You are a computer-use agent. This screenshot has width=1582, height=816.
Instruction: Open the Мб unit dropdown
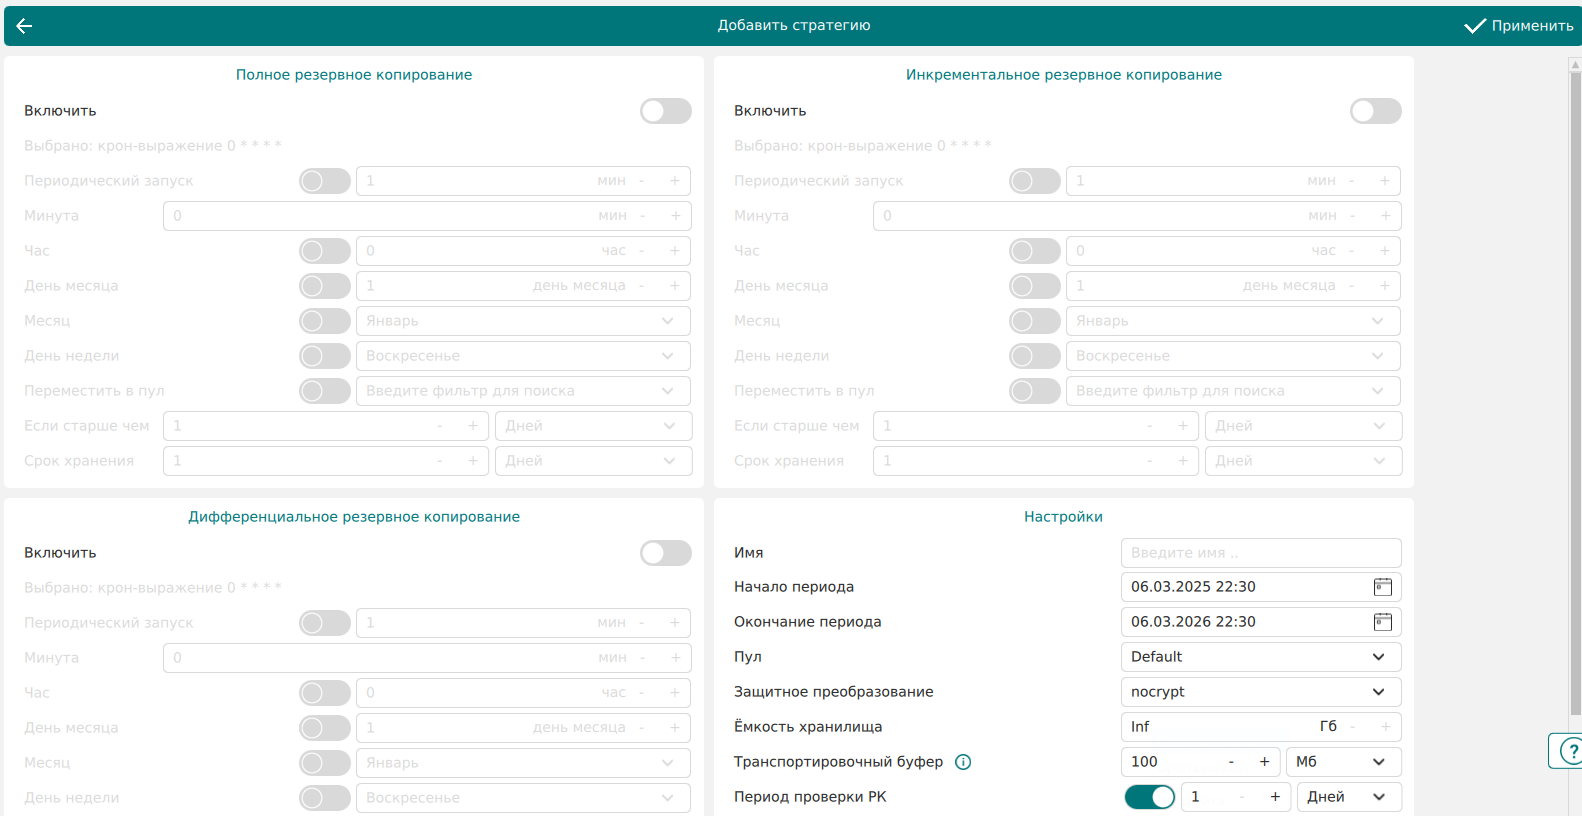tap(1342, 762)
